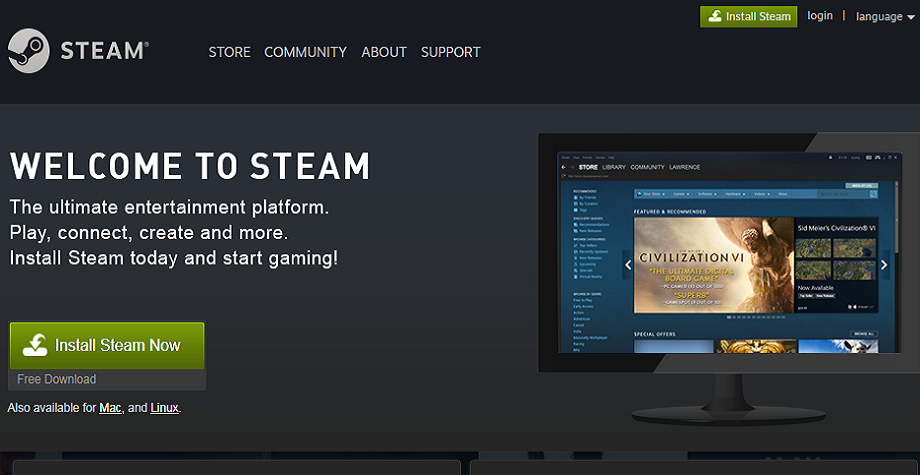
Task: Follow the Linux download link
Action: click(164, 408)
